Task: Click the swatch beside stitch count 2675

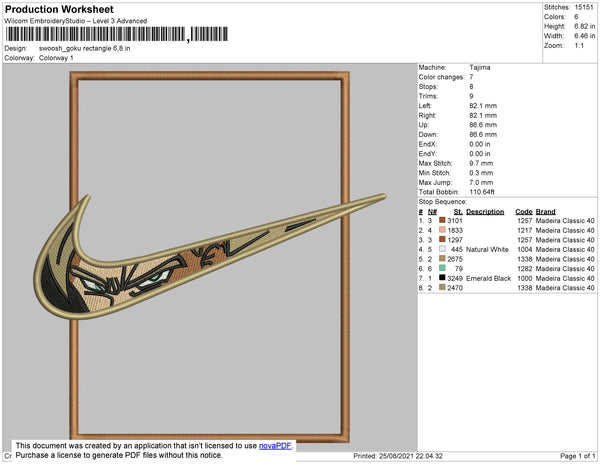Action: coord(442,259)
